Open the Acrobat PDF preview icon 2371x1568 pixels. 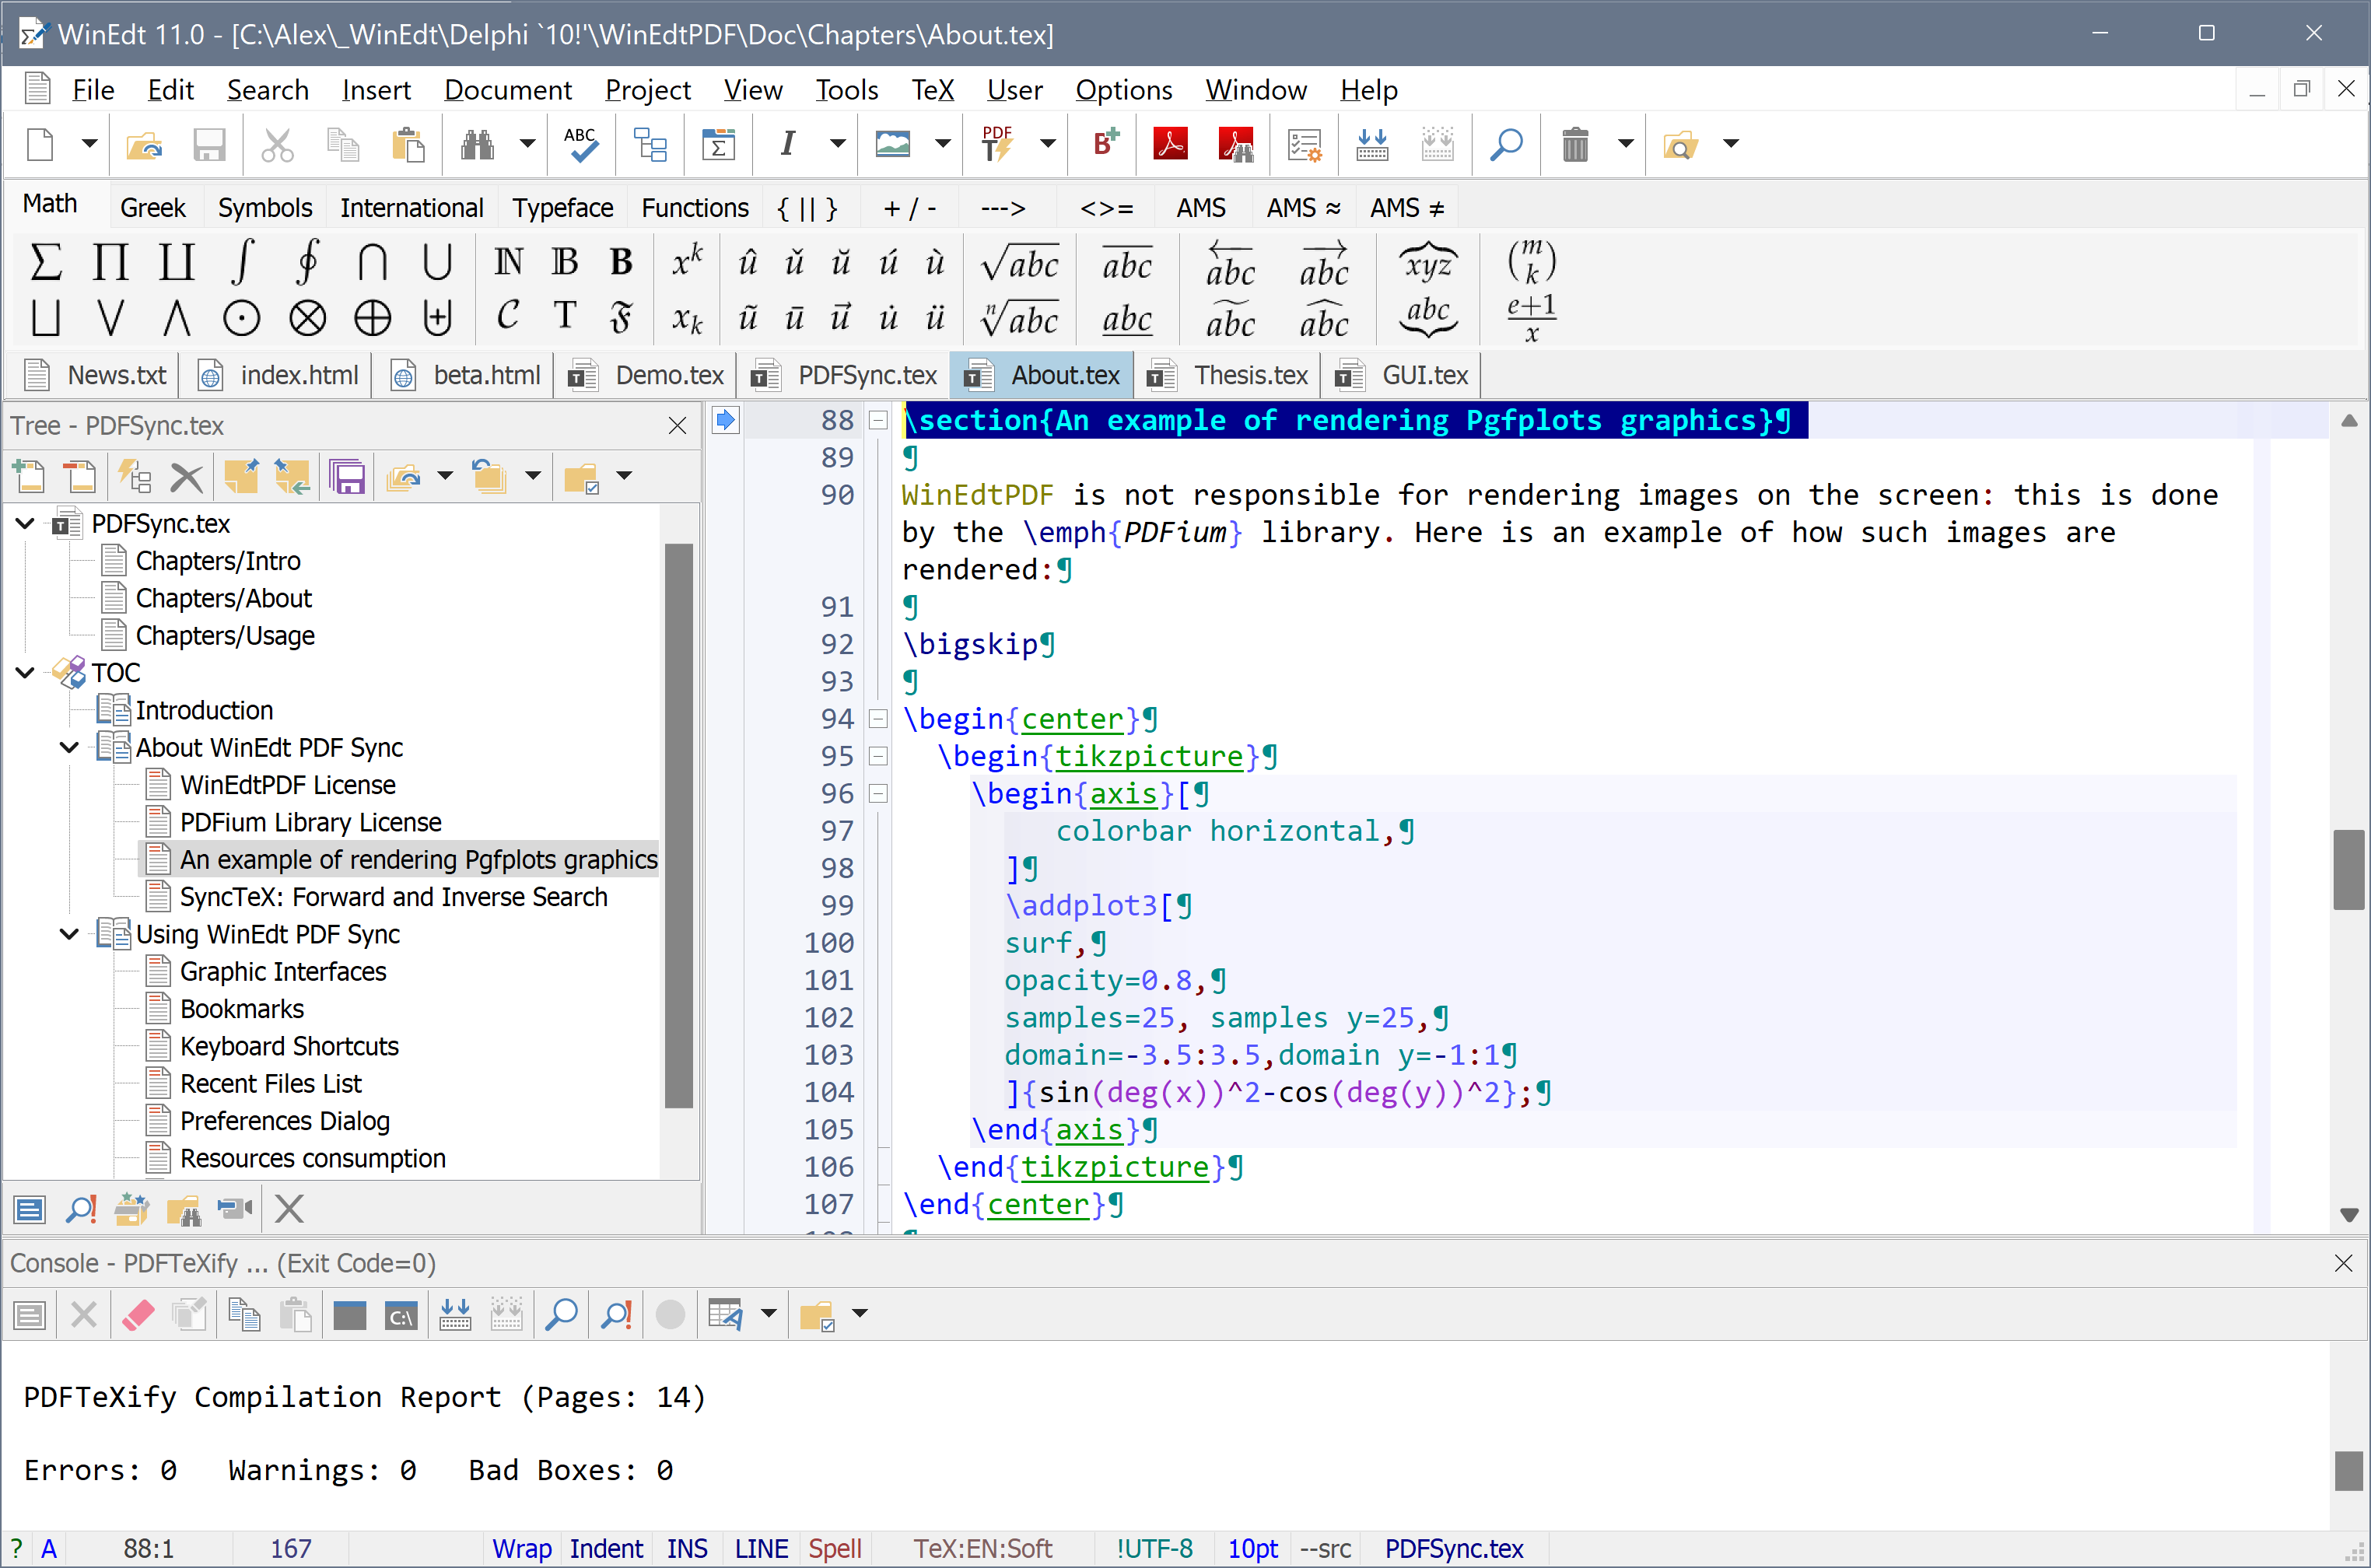click(1170, 145)
